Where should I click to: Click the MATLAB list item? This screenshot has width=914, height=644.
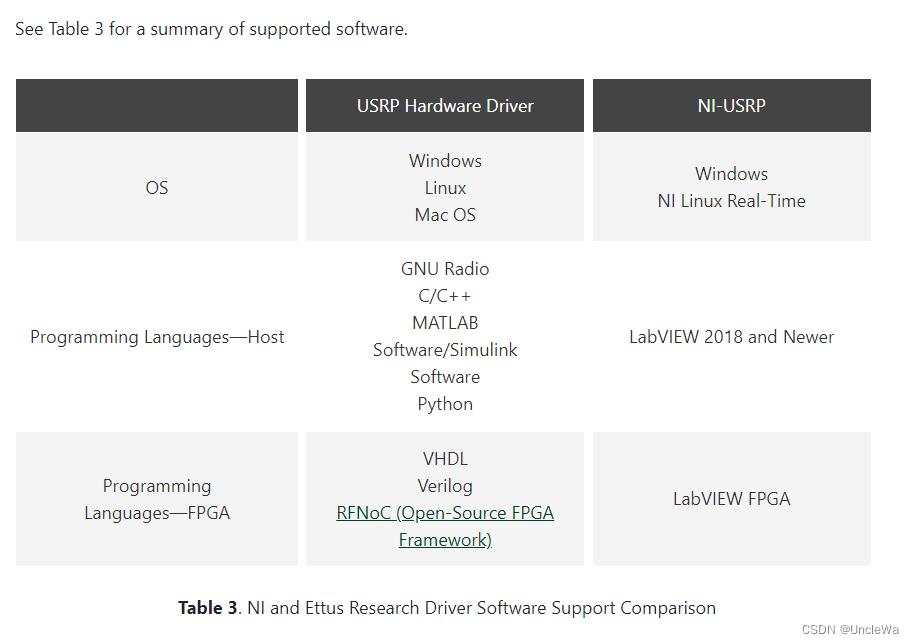(444, 322)
